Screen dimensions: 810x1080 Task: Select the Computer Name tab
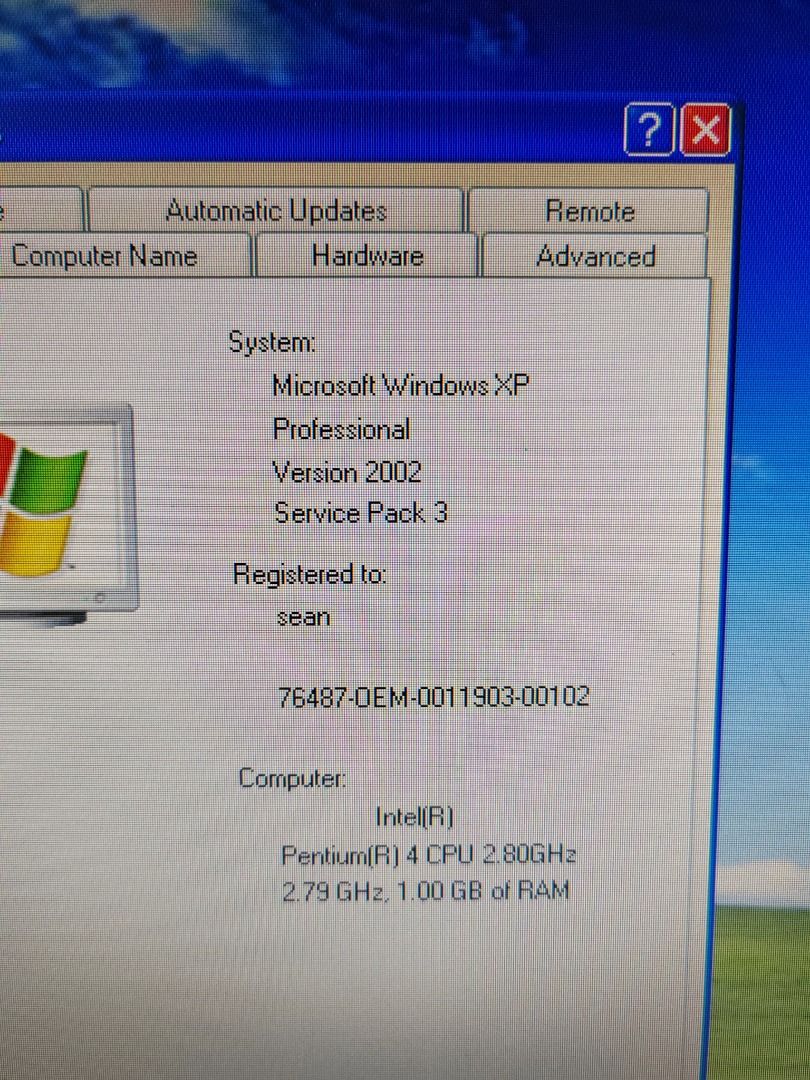point(104,256)
